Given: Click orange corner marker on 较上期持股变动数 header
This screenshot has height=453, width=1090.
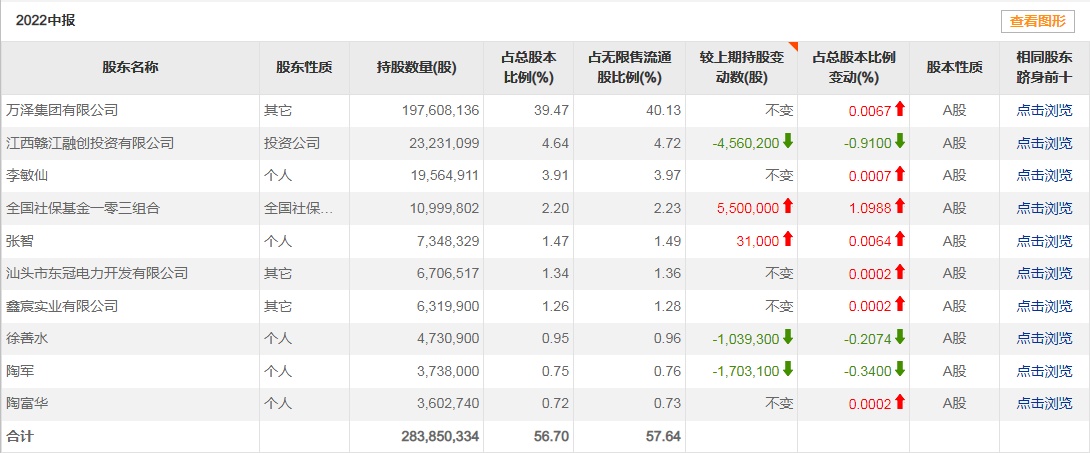Looking at the screenshot, I should [793, 46].
